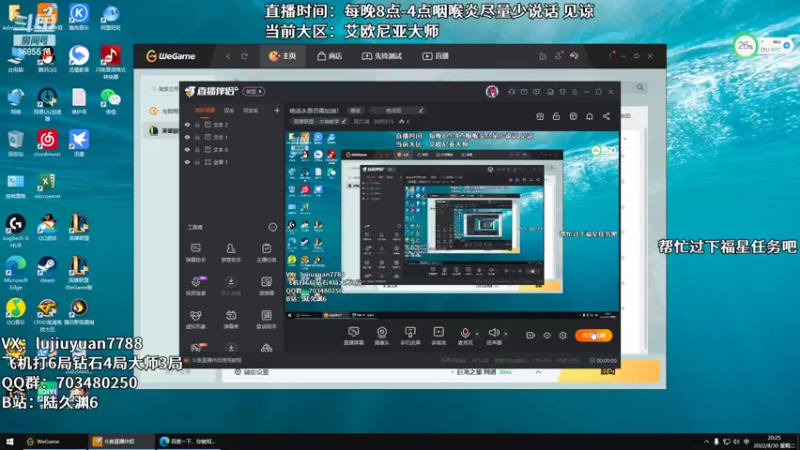The image size is (800, 450).
Task: Open the share icon above preview
Action: click(x=606, y=116)
